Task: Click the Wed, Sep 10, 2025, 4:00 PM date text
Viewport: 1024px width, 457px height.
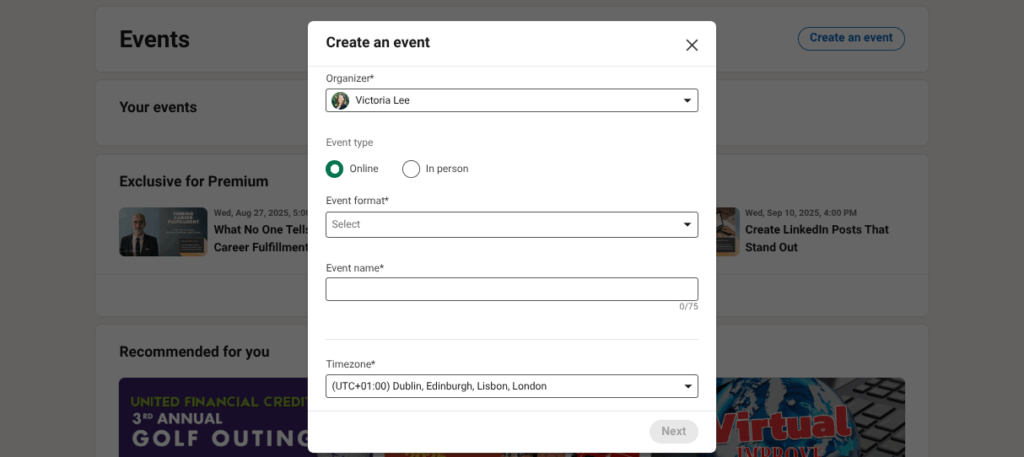Action: coord(801,213)
